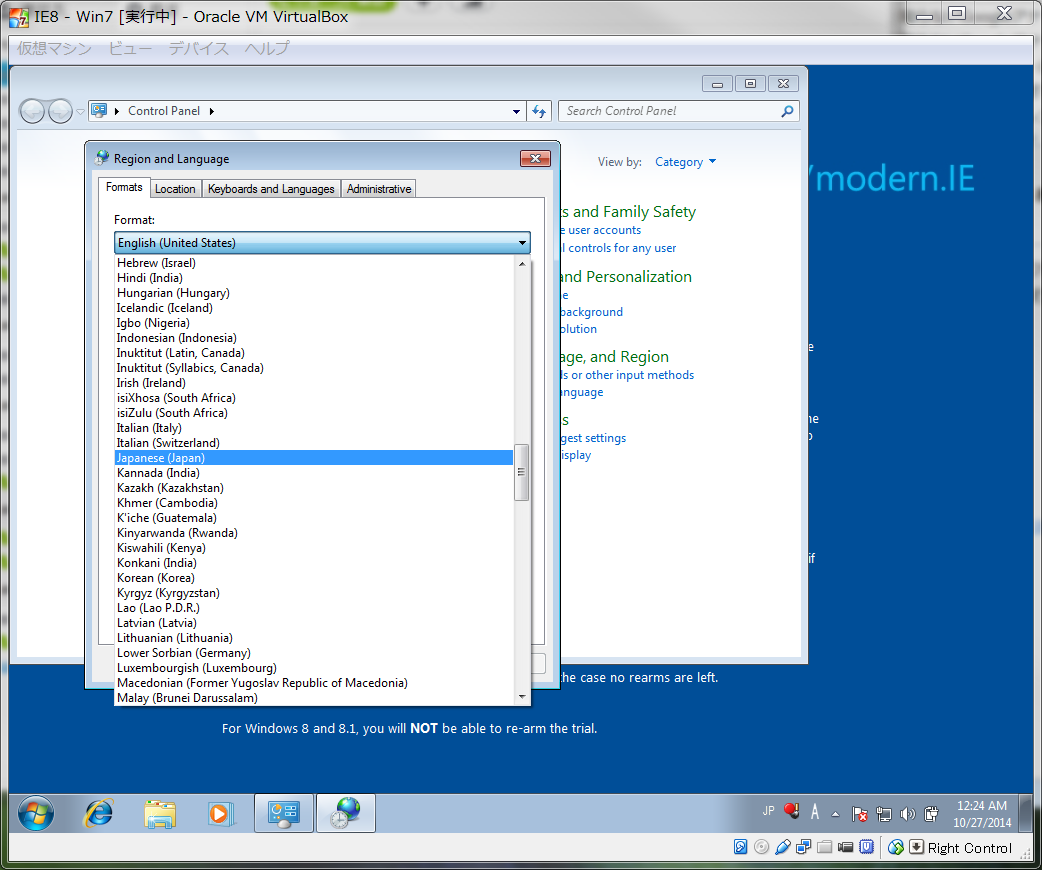Select Korean (Korea) in format list

tap(314, 578)
